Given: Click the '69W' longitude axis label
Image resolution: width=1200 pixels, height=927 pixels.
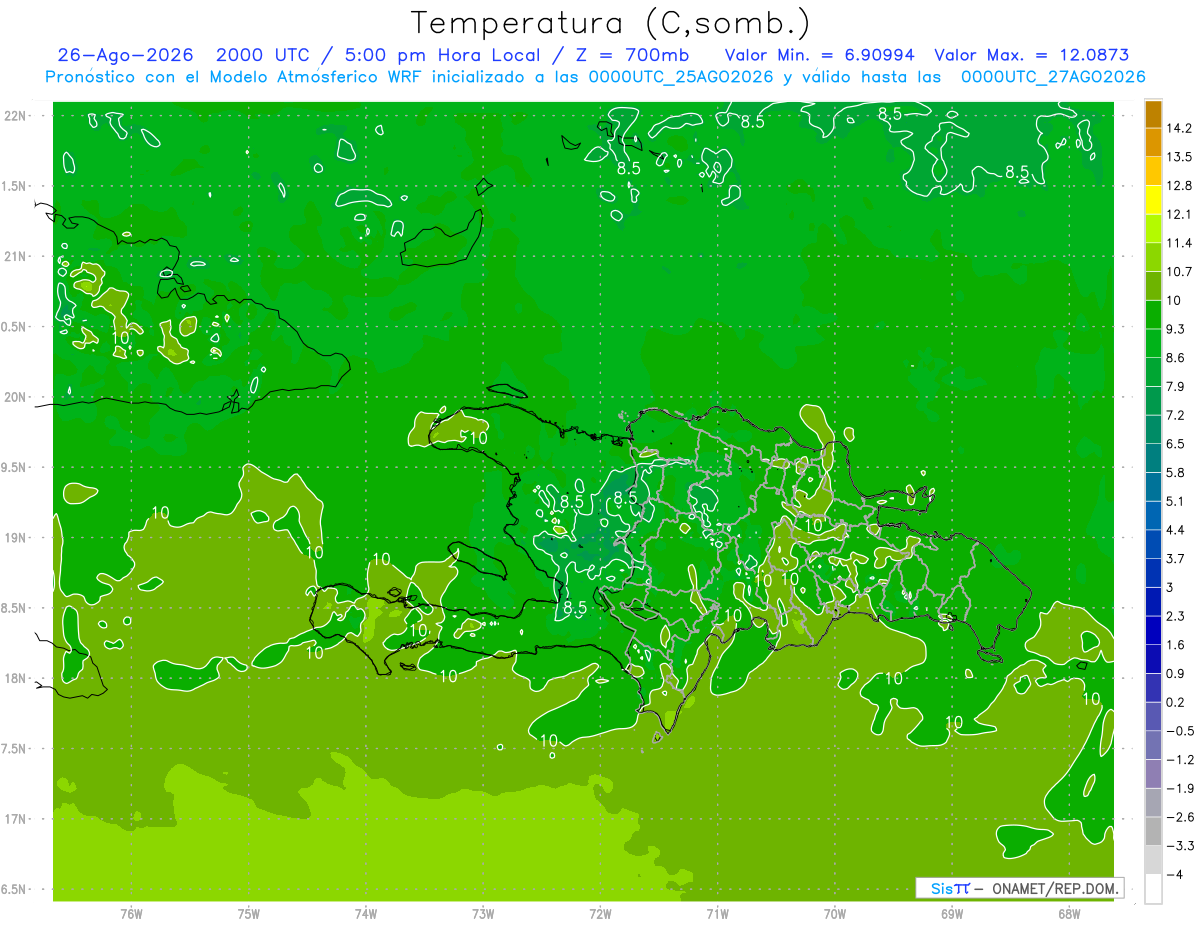Looking at the screenshot, I should pyautogui.click(x=951, y=914).
